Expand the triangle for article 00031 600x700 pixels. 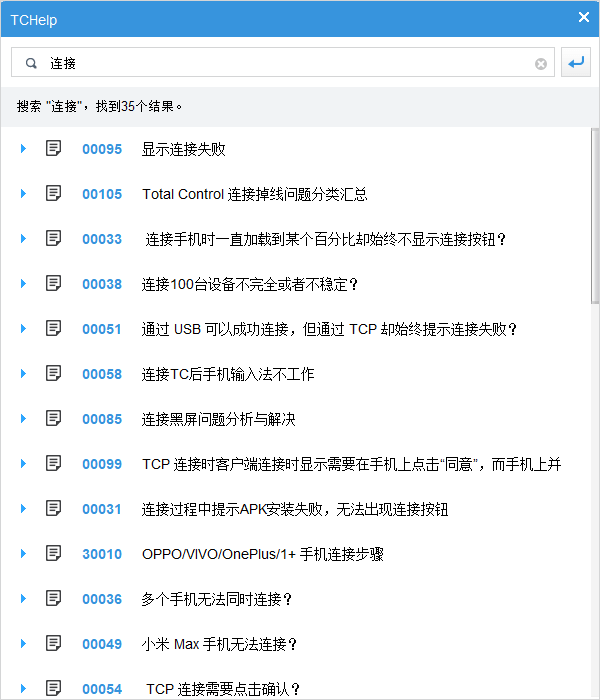pos(23,509)
